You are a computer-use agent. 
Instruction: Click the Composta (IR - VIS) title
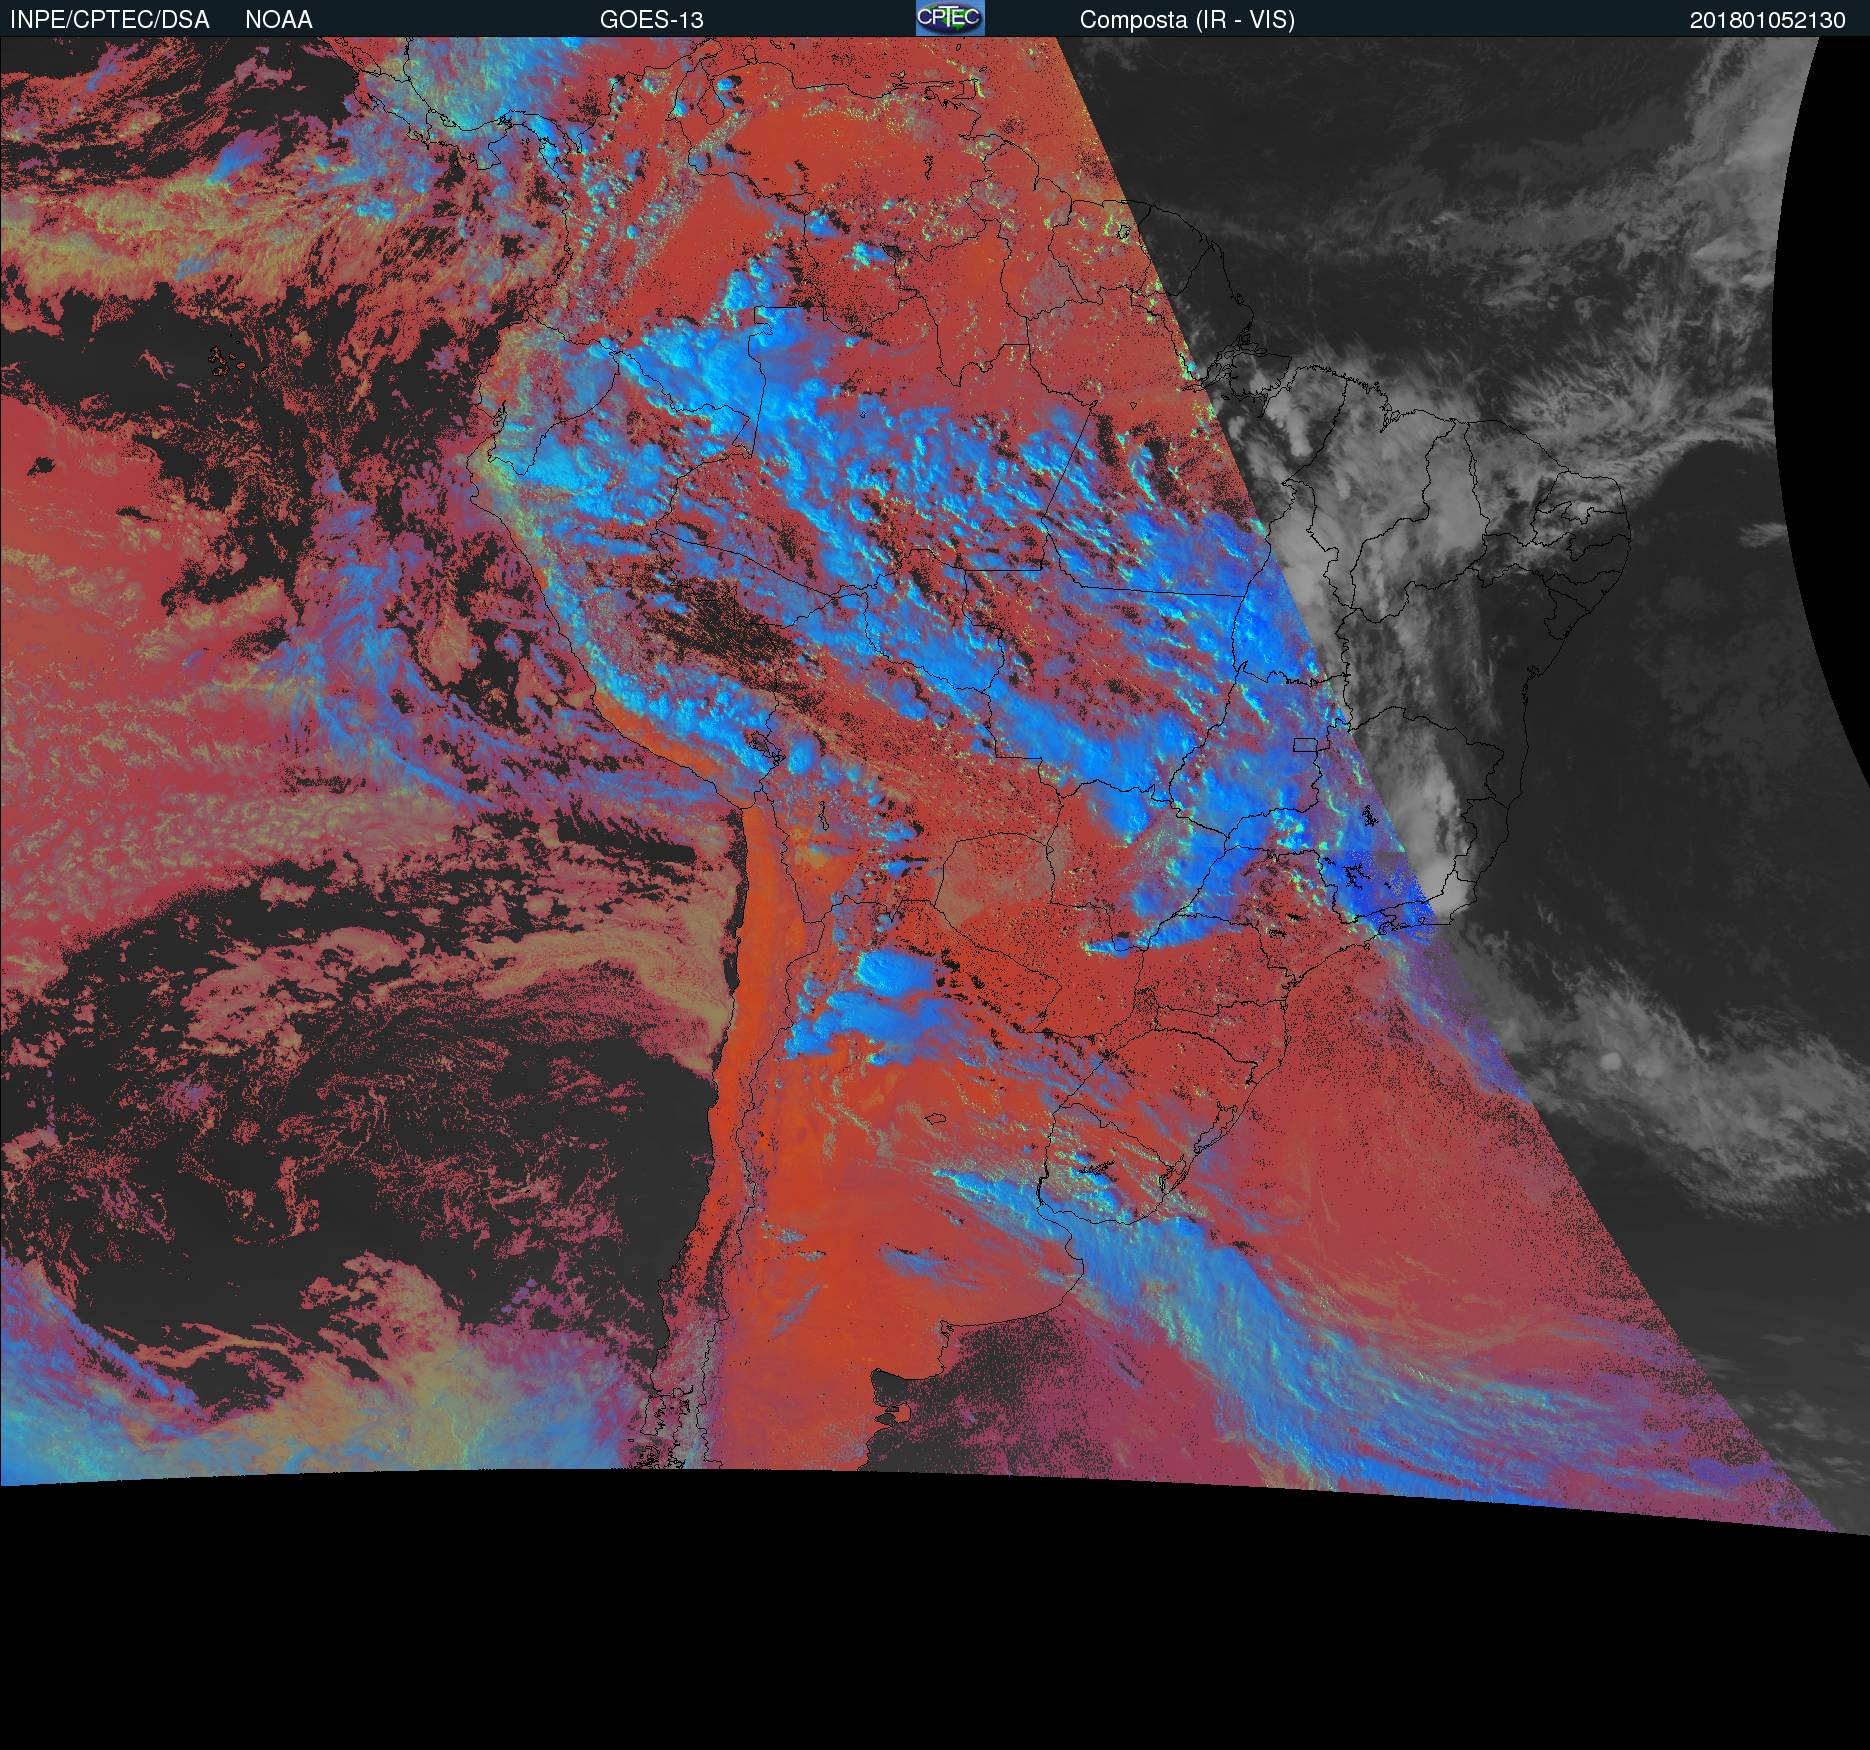pos(1187,20)
